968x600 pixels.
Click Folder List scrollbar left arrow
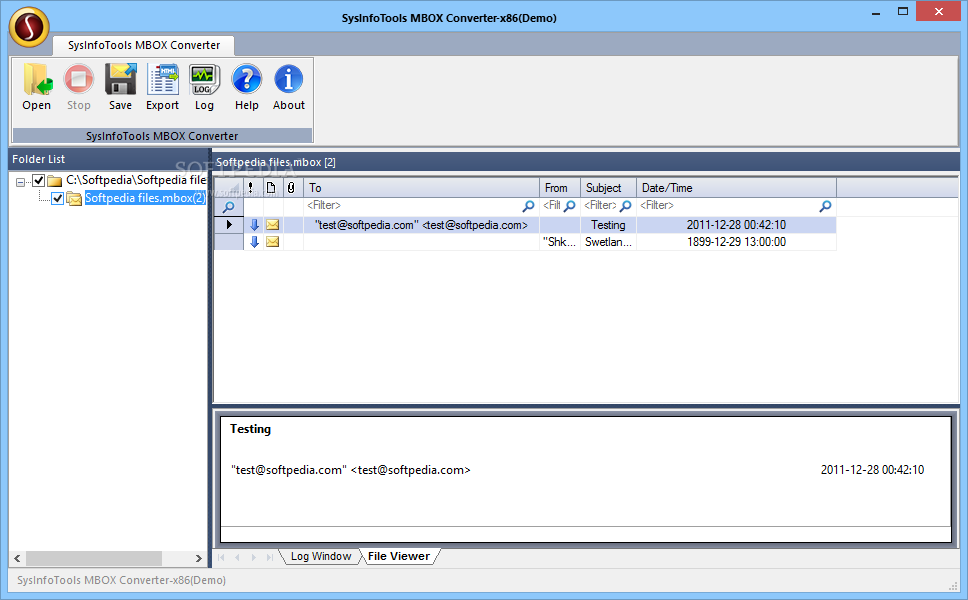17,558
